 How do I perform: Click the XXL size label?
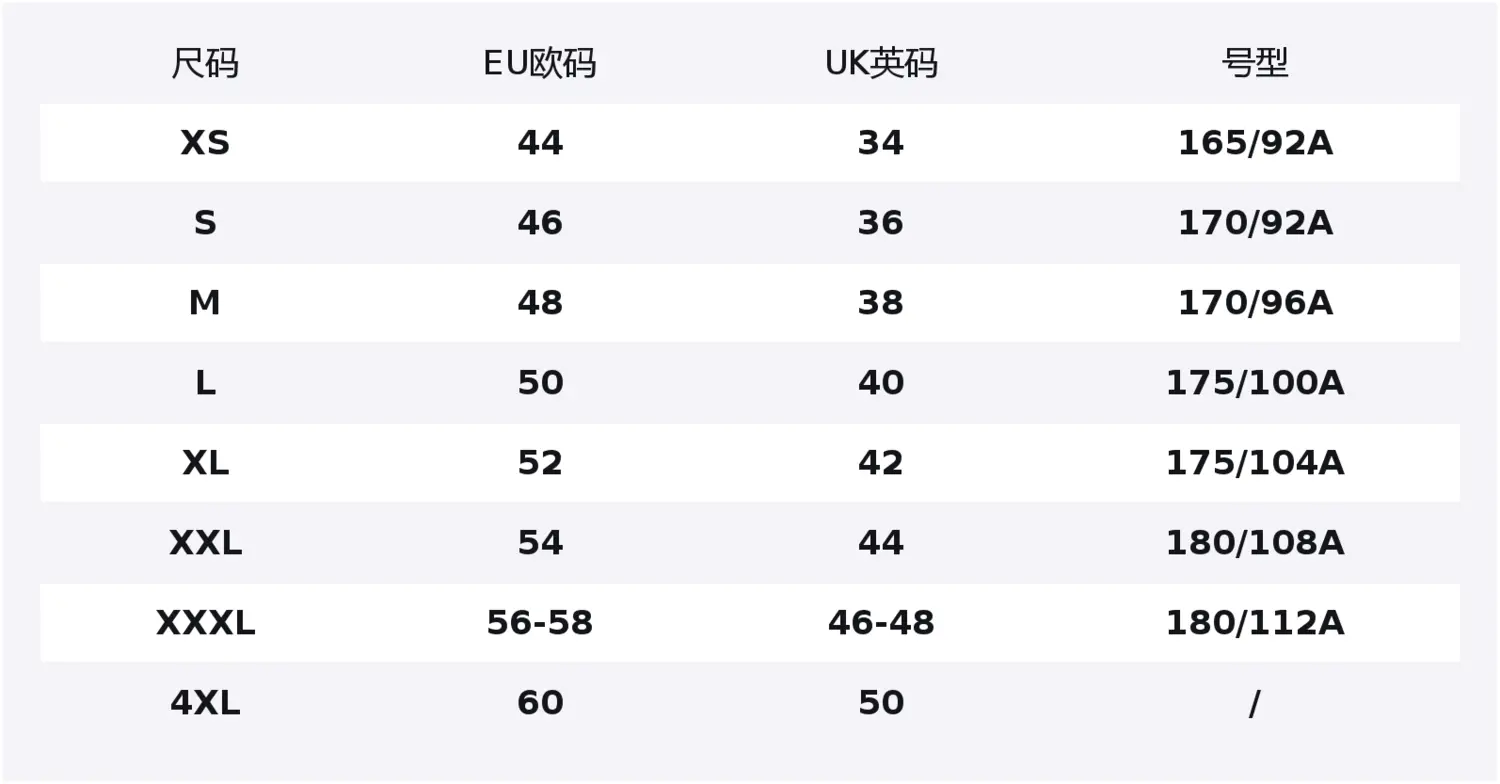click(205, 543)
